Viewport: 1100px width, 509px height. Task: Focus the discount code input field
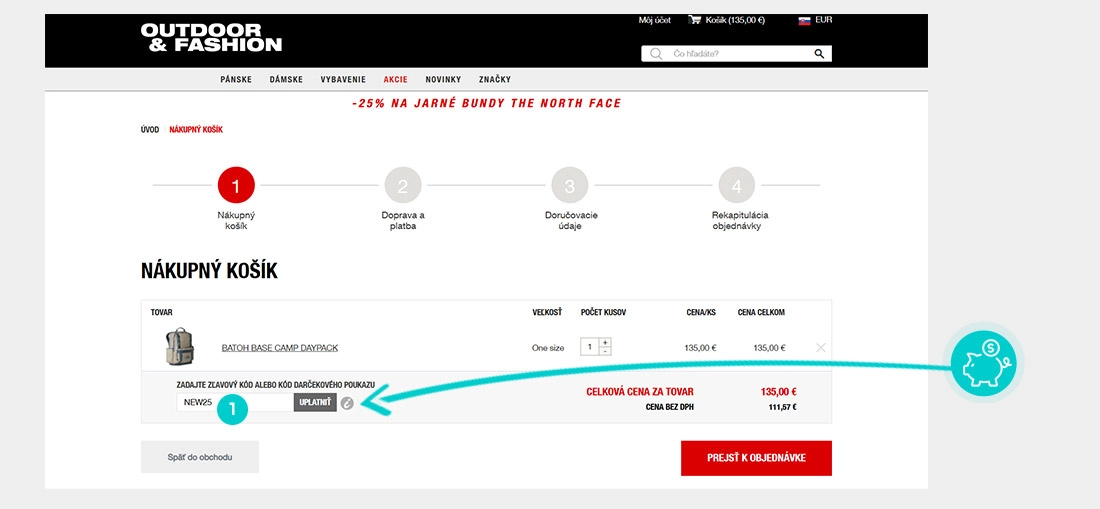[x=235, y=402]
